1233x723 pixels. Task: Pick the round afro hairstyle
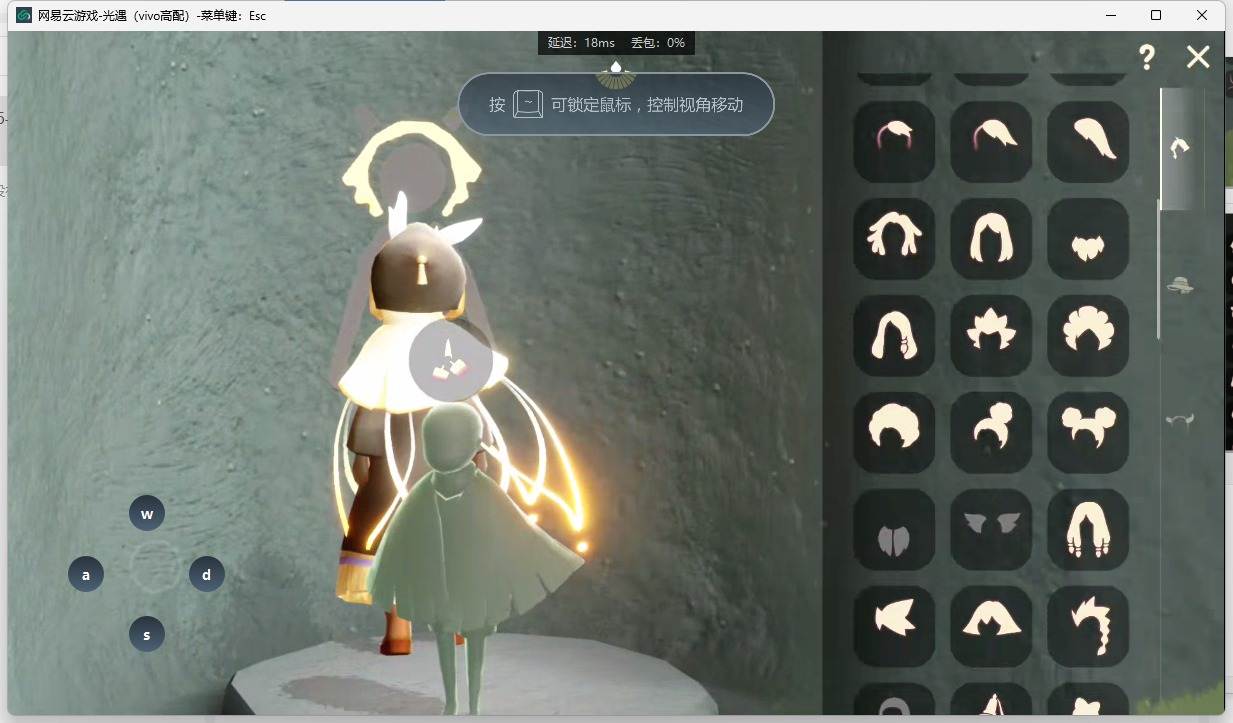click(x=894, y=432)
